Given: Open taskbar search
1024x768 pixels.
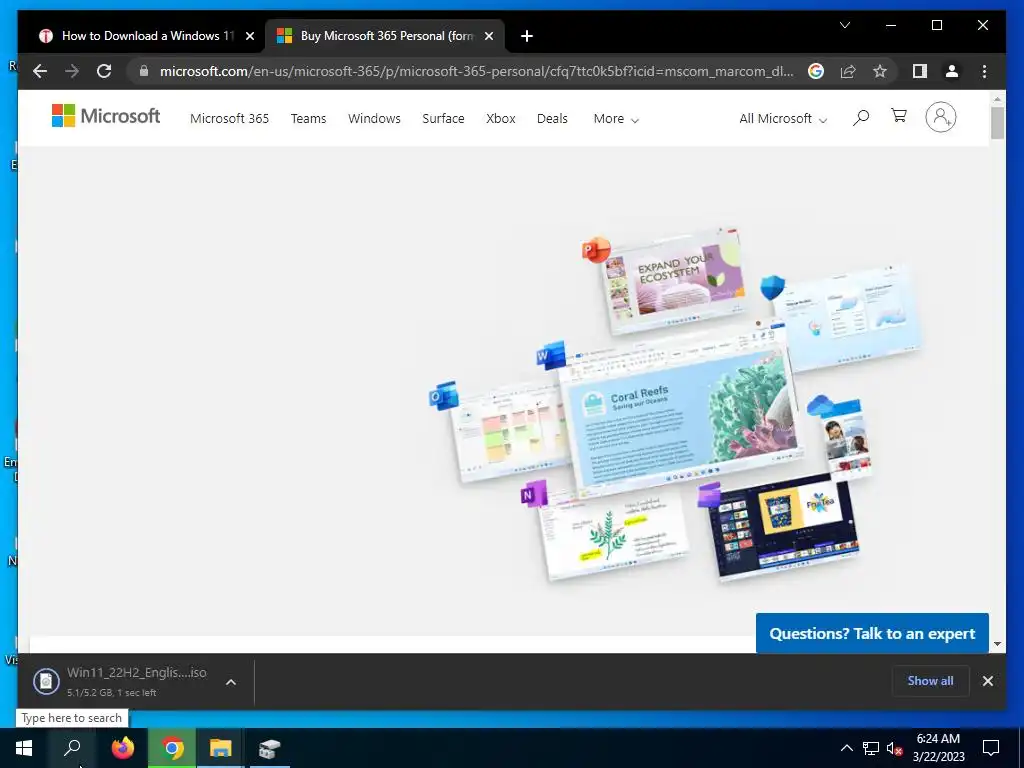Looking at the screenshot, I should 72,748.
